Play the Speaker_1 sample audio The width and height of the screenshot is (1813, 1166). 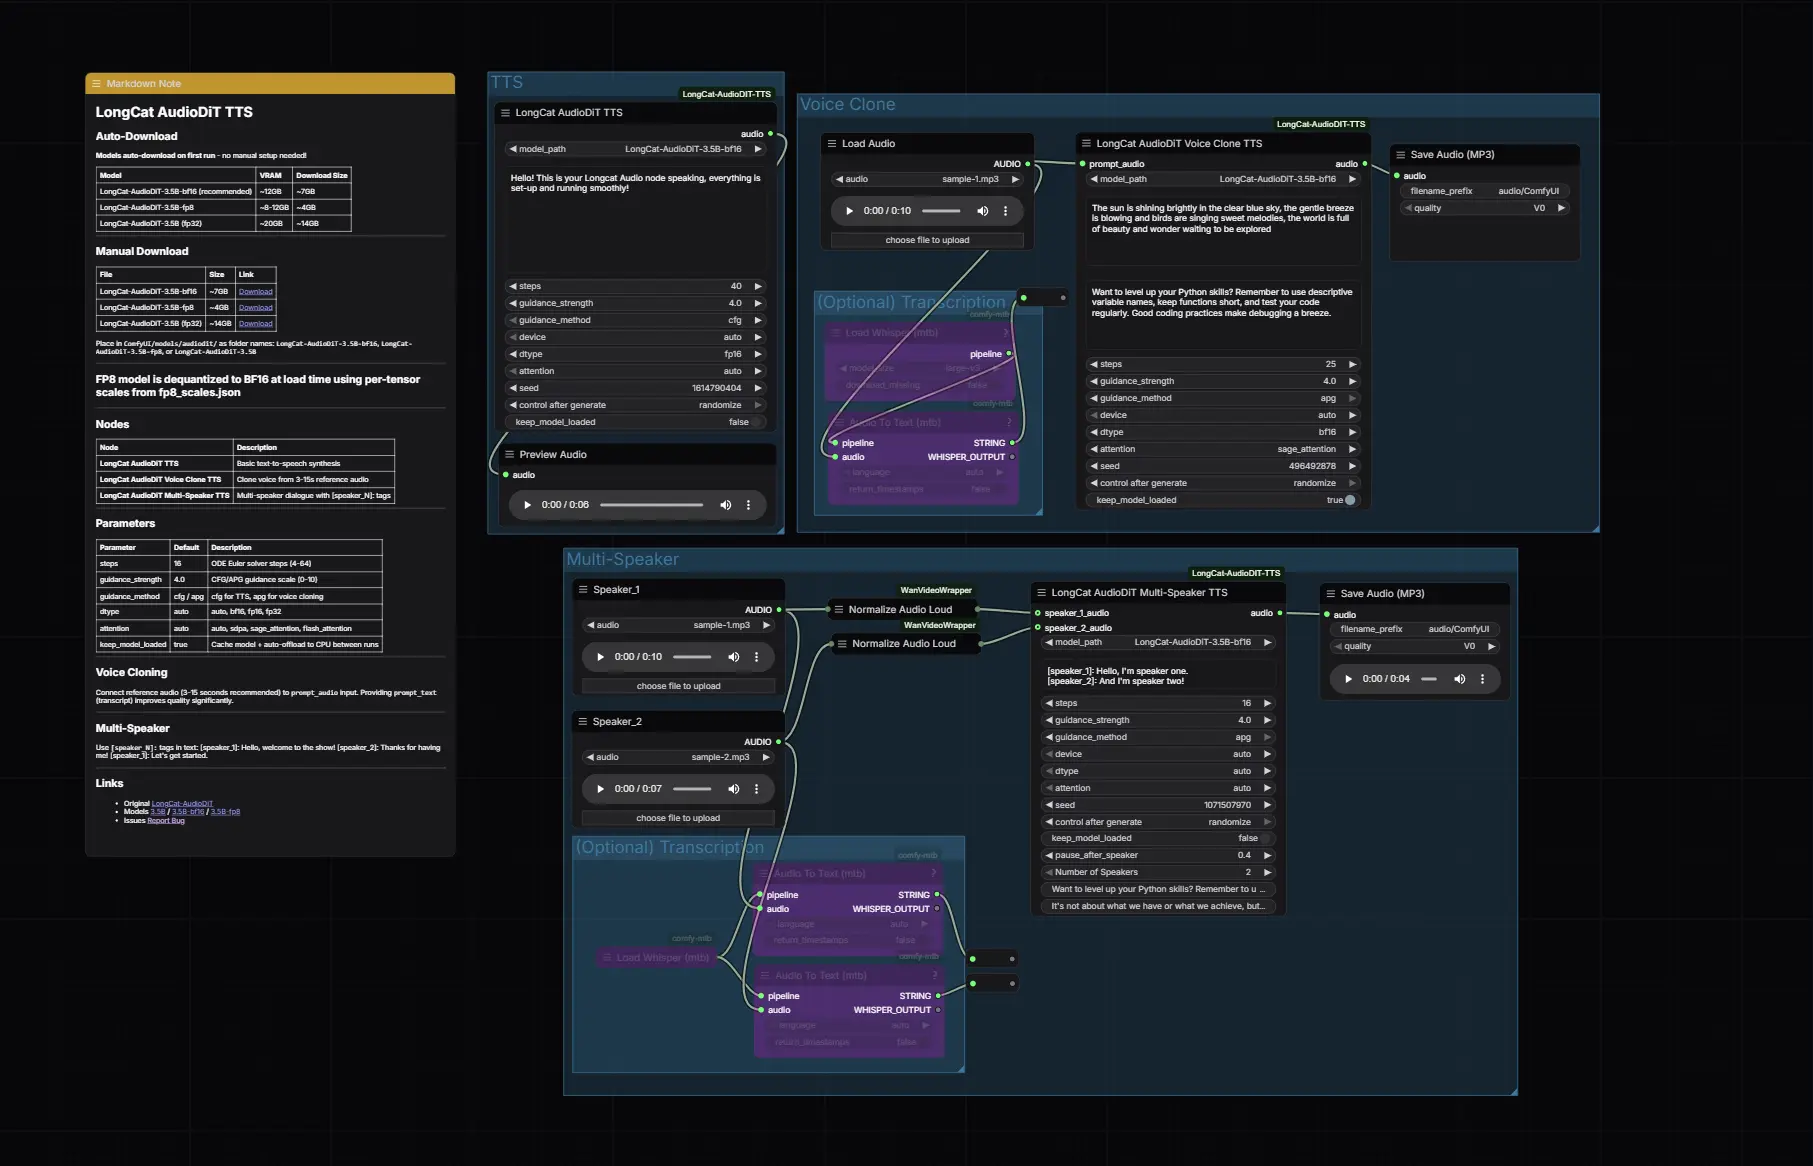pyautogui.click(x=600, y=657)
